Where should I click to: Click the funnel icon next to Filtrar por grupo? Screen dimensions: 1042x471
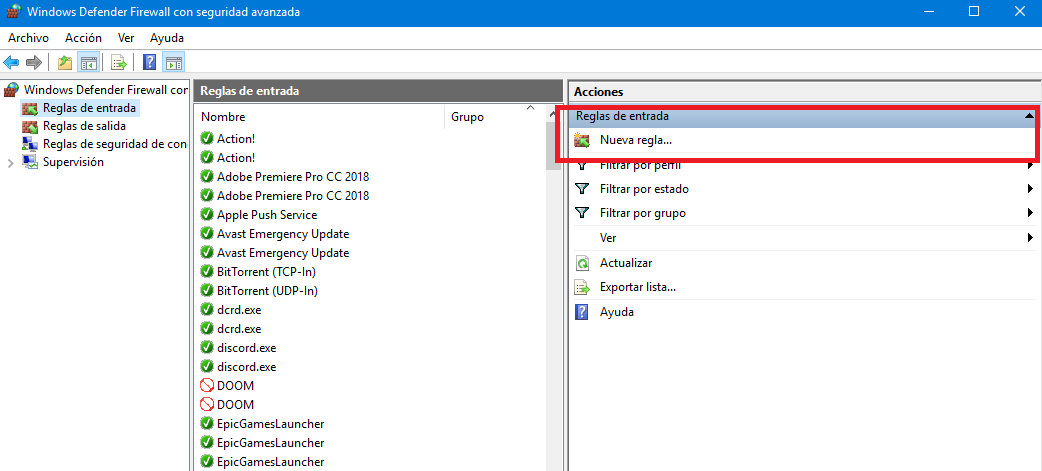[x=582, y=213]
